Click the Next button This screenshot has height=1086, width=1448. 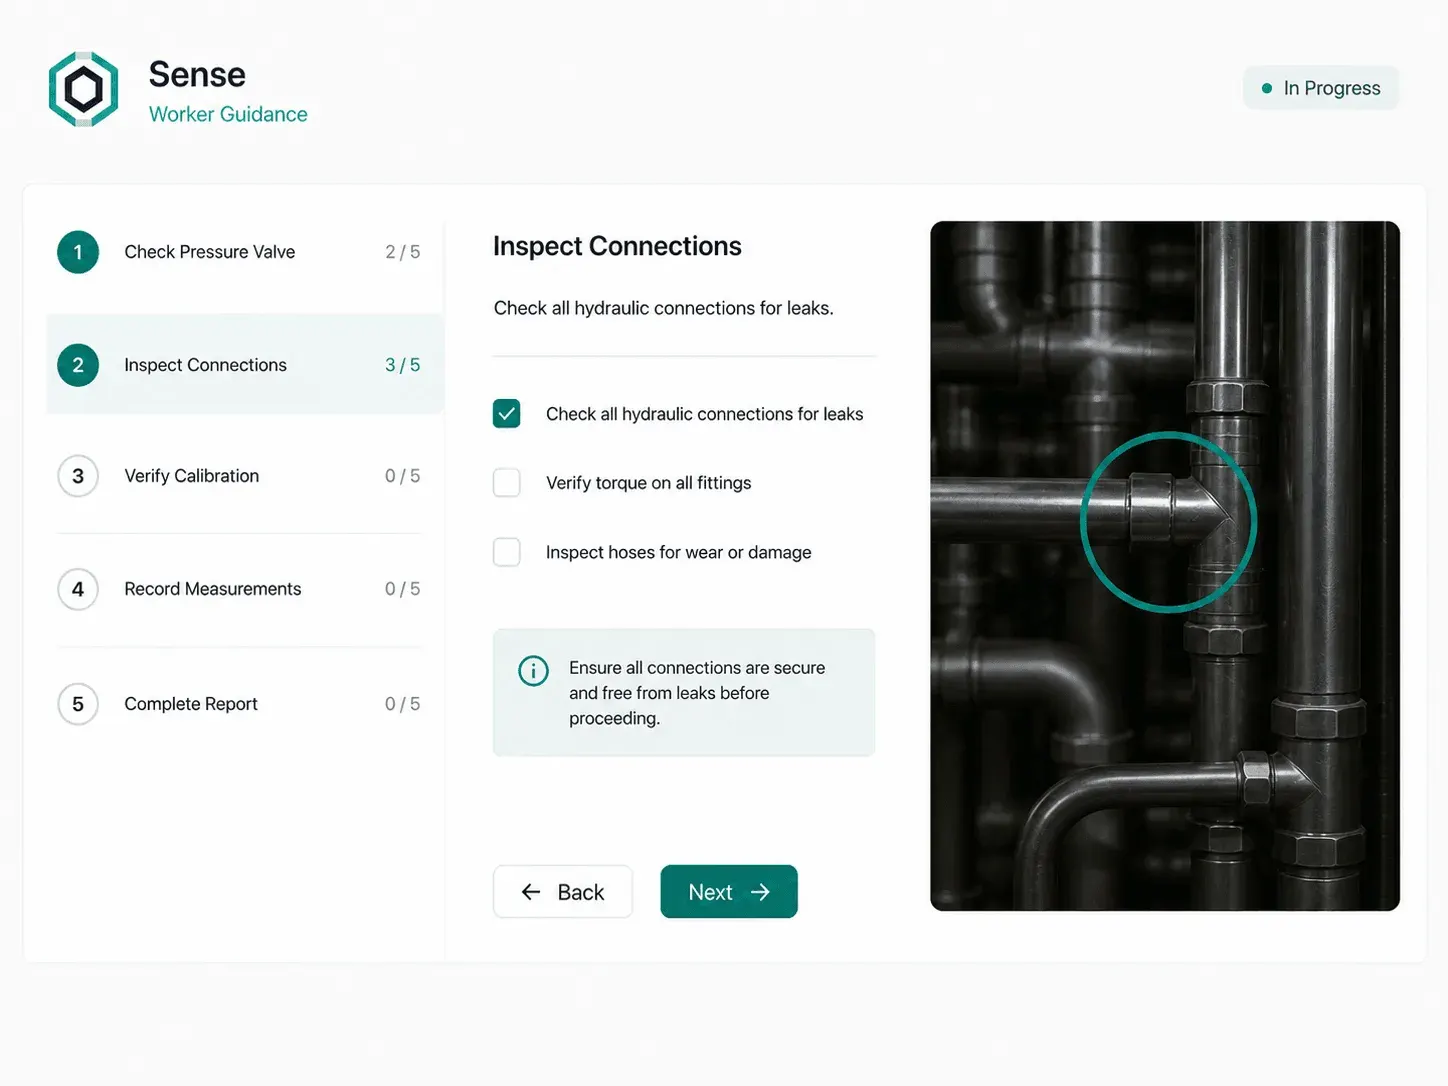click(x=729, y=892)
